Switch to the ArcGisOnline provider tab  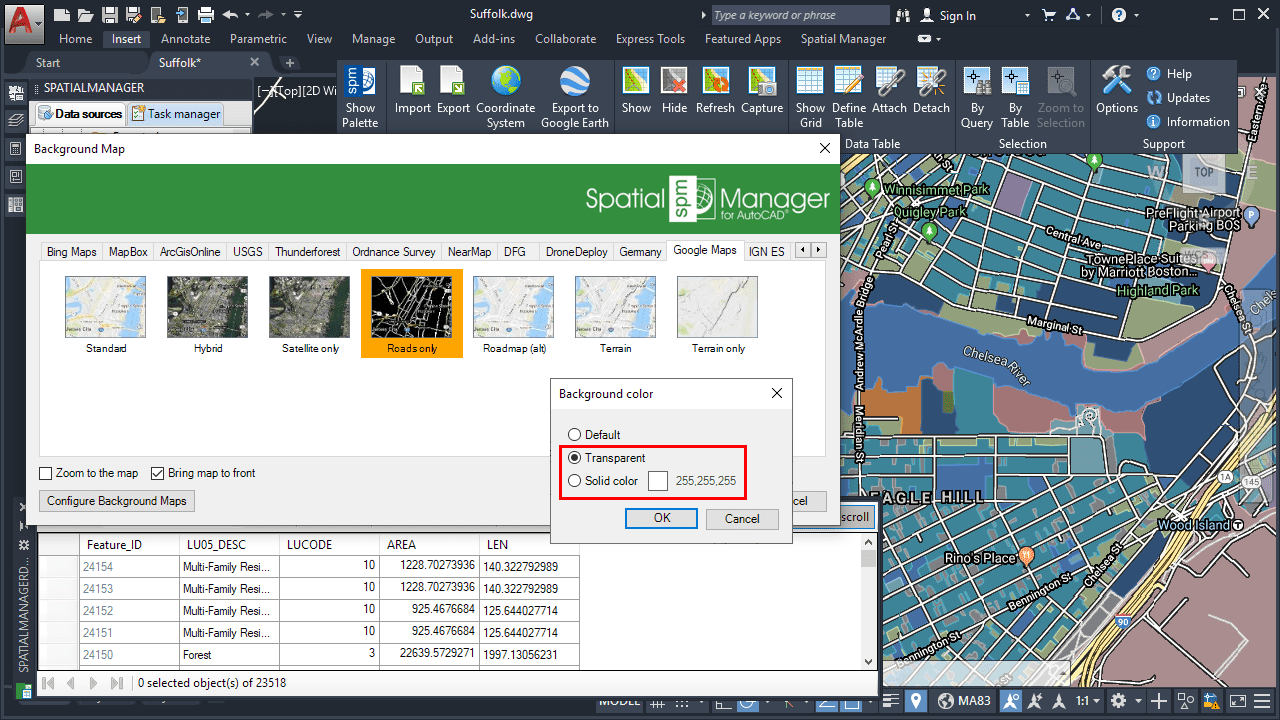pos(190,252)
